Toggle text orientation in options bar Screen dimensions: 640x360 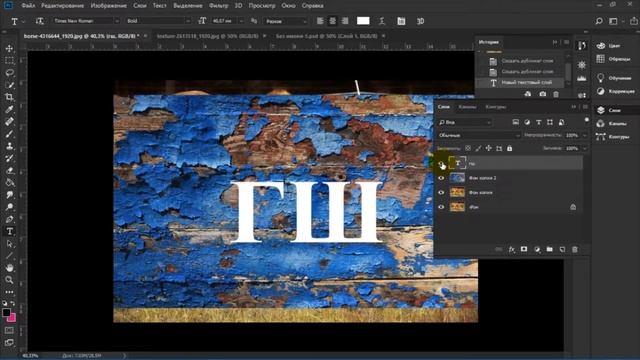[x=40, y=21]
